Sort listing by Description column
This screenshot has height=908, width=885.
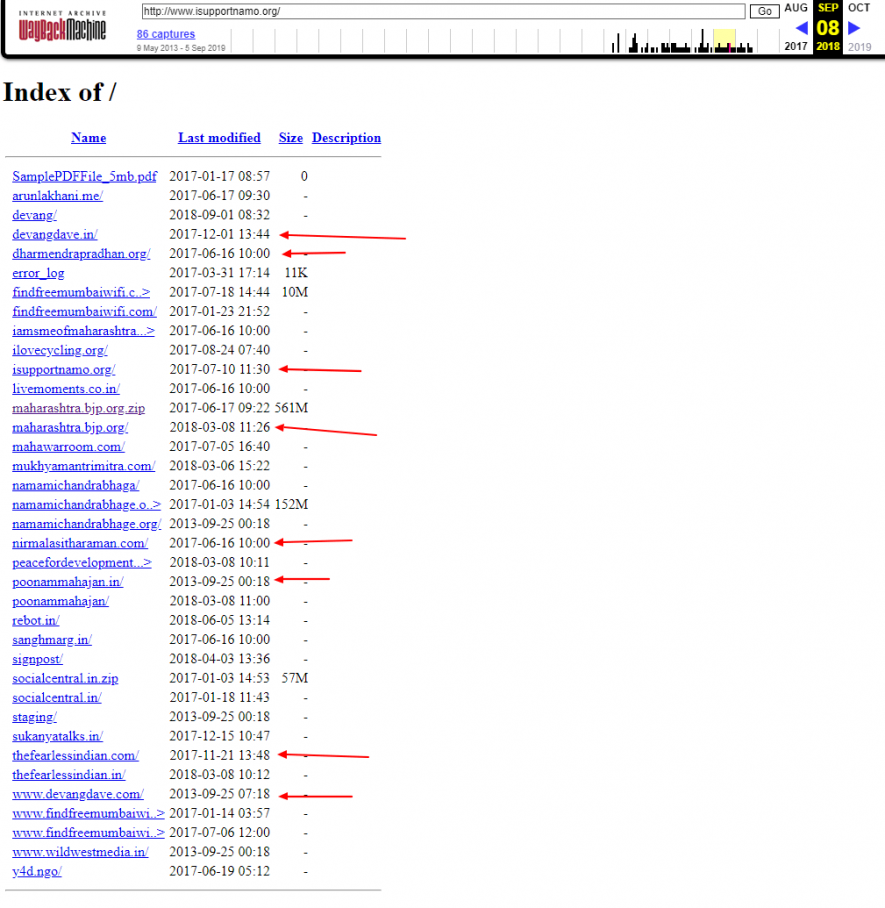346,138
